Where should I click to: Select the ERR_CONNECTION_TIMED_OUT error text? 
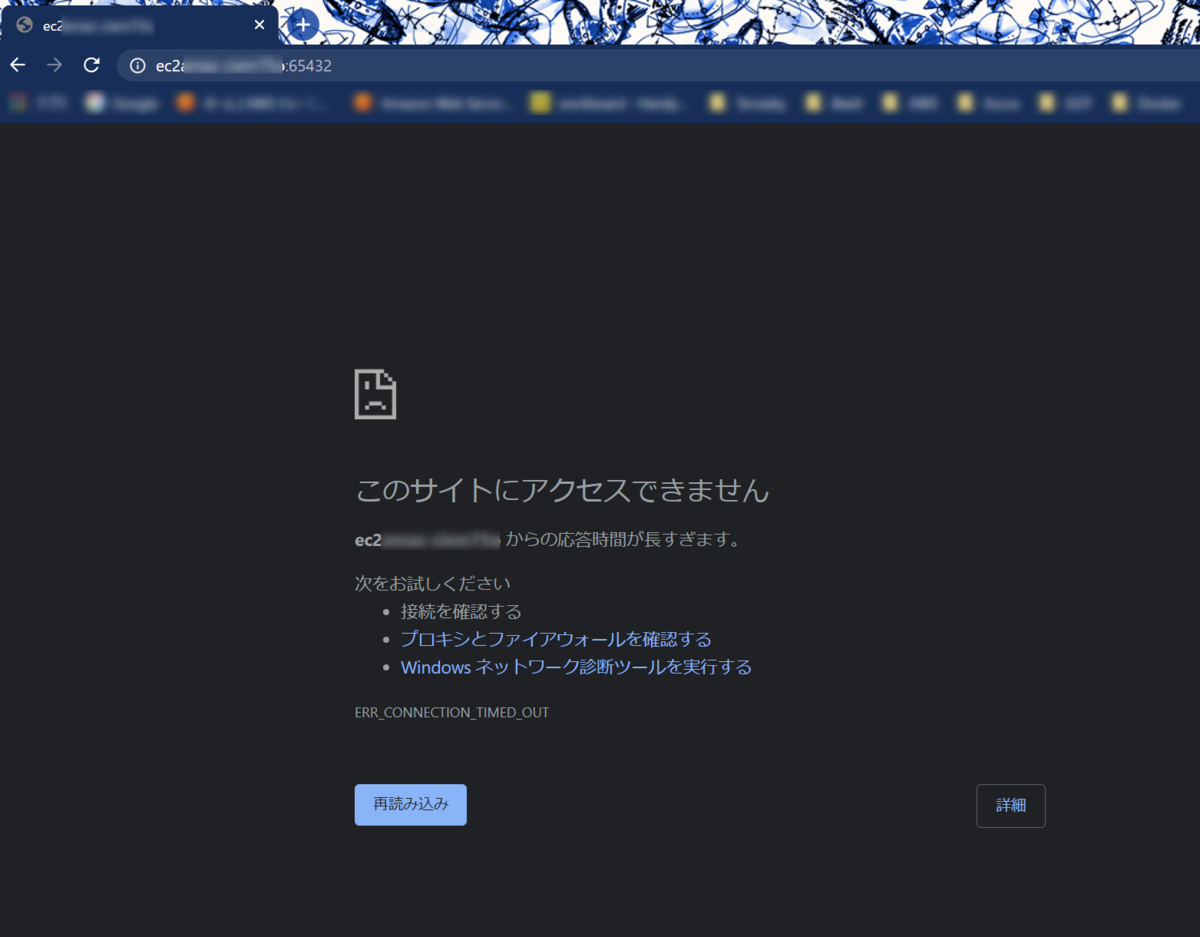coord(451,712)
